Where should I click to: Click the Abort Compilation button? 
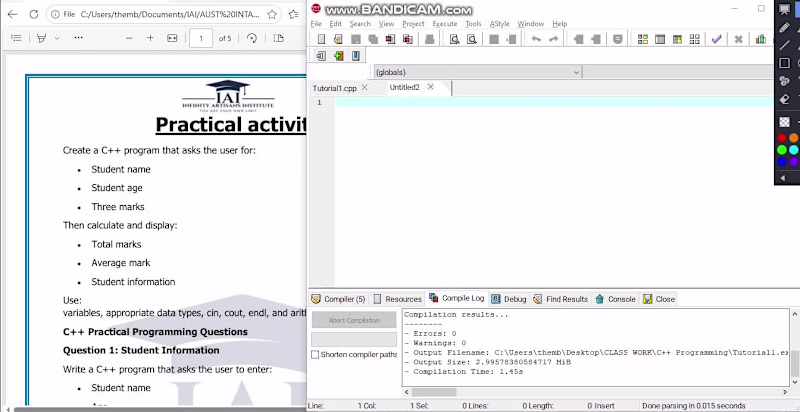pos(354,320)
